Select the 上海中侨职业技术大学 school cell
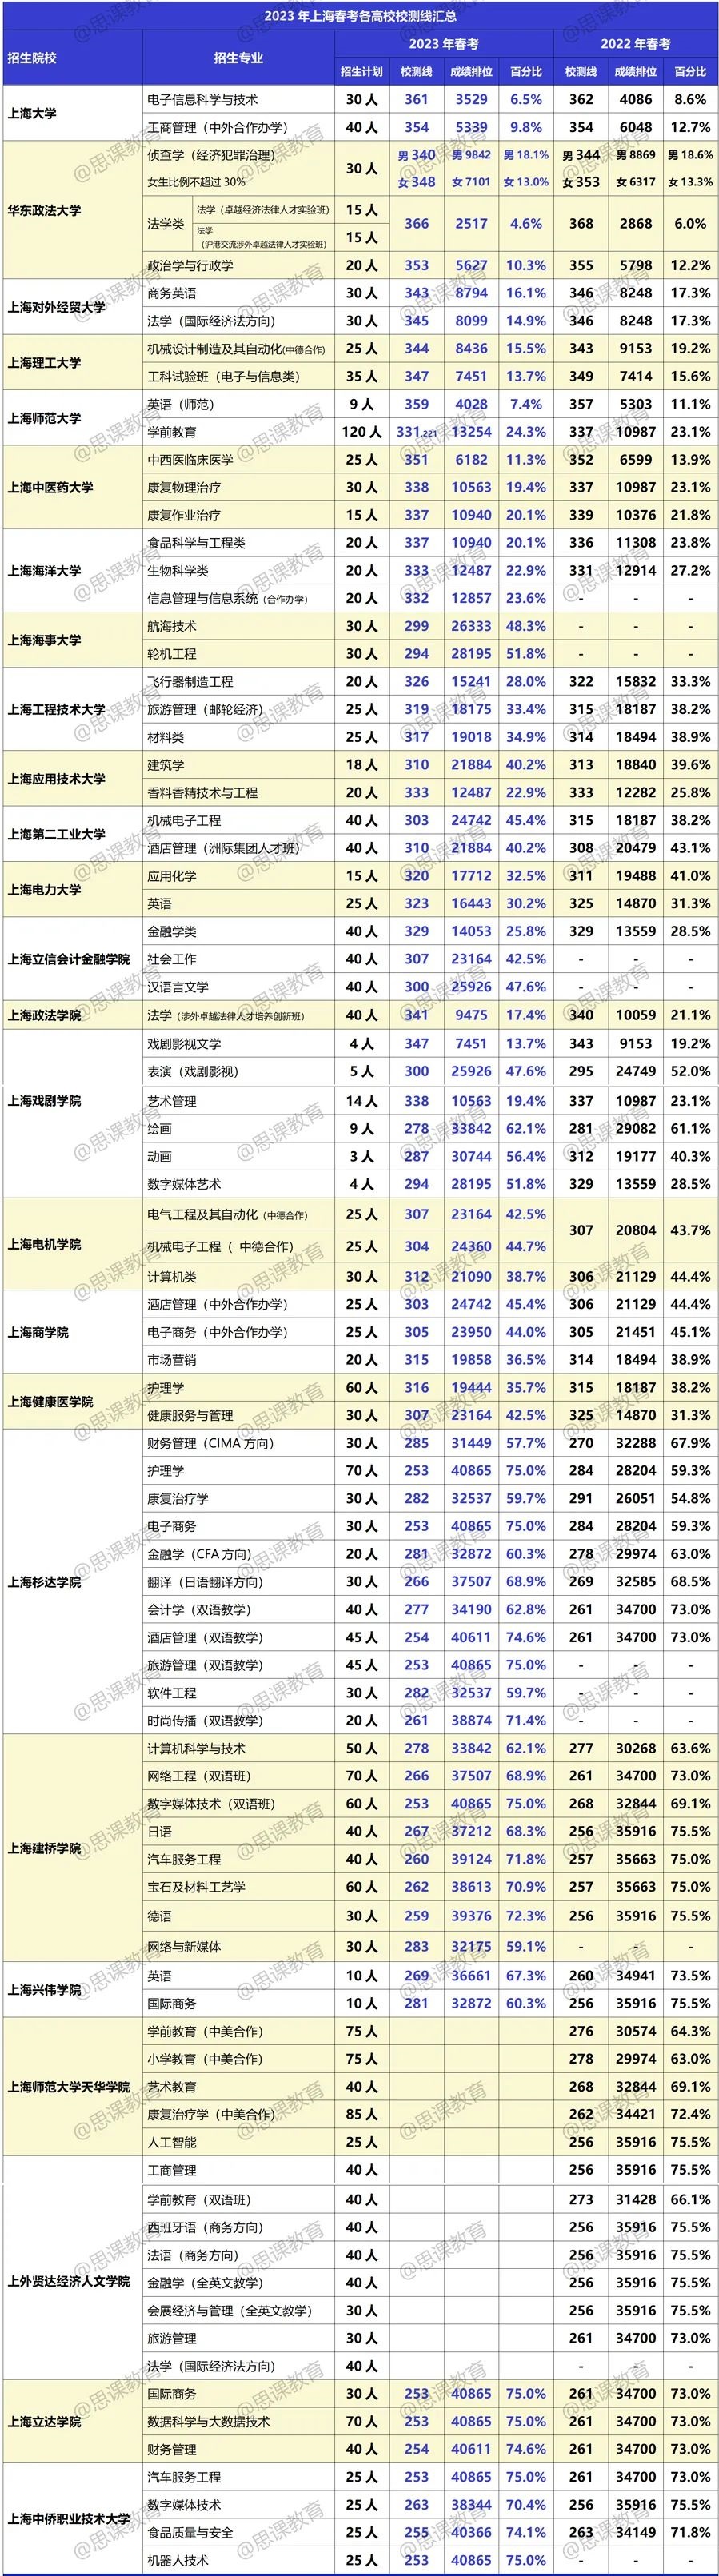Image resolution: width=719 pixels, height=2576 pixels. point(69,2518)
